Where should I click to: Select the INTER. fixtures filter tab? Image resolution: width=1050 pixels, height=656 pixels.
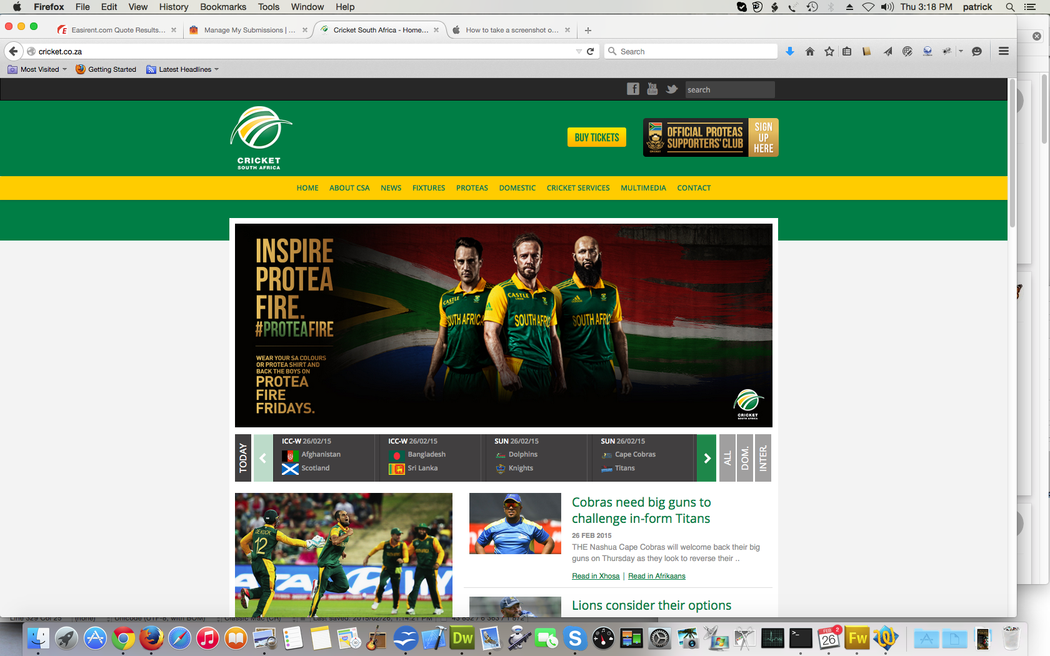click(763, 458)
